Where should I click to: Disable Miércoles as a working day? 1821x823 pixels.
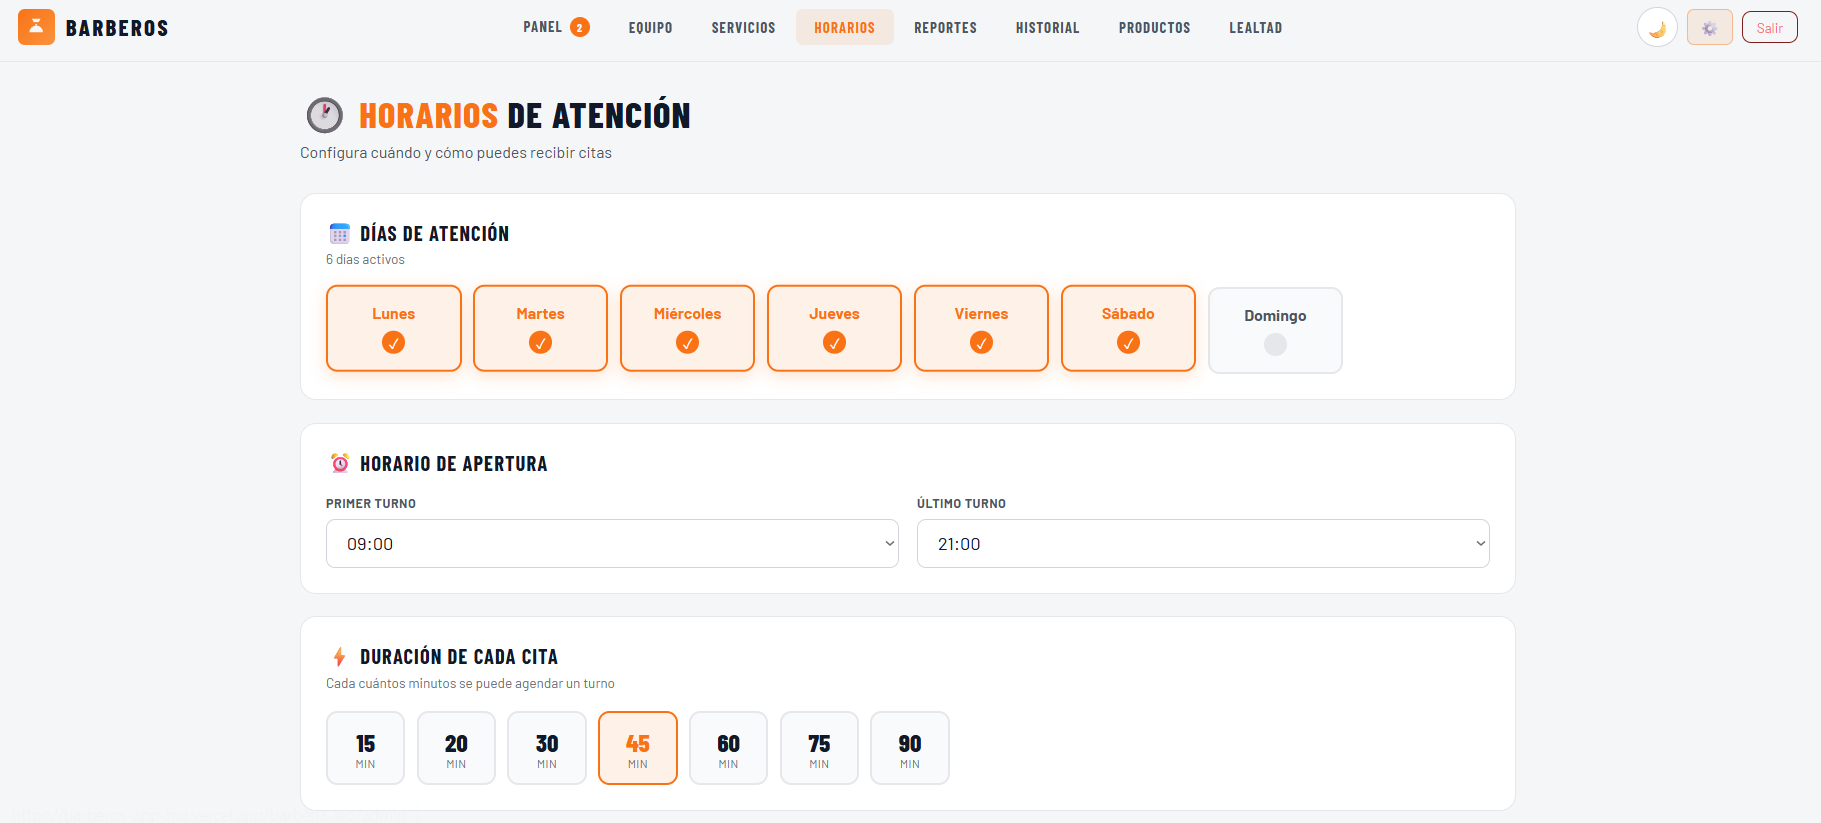coord(687,328)
